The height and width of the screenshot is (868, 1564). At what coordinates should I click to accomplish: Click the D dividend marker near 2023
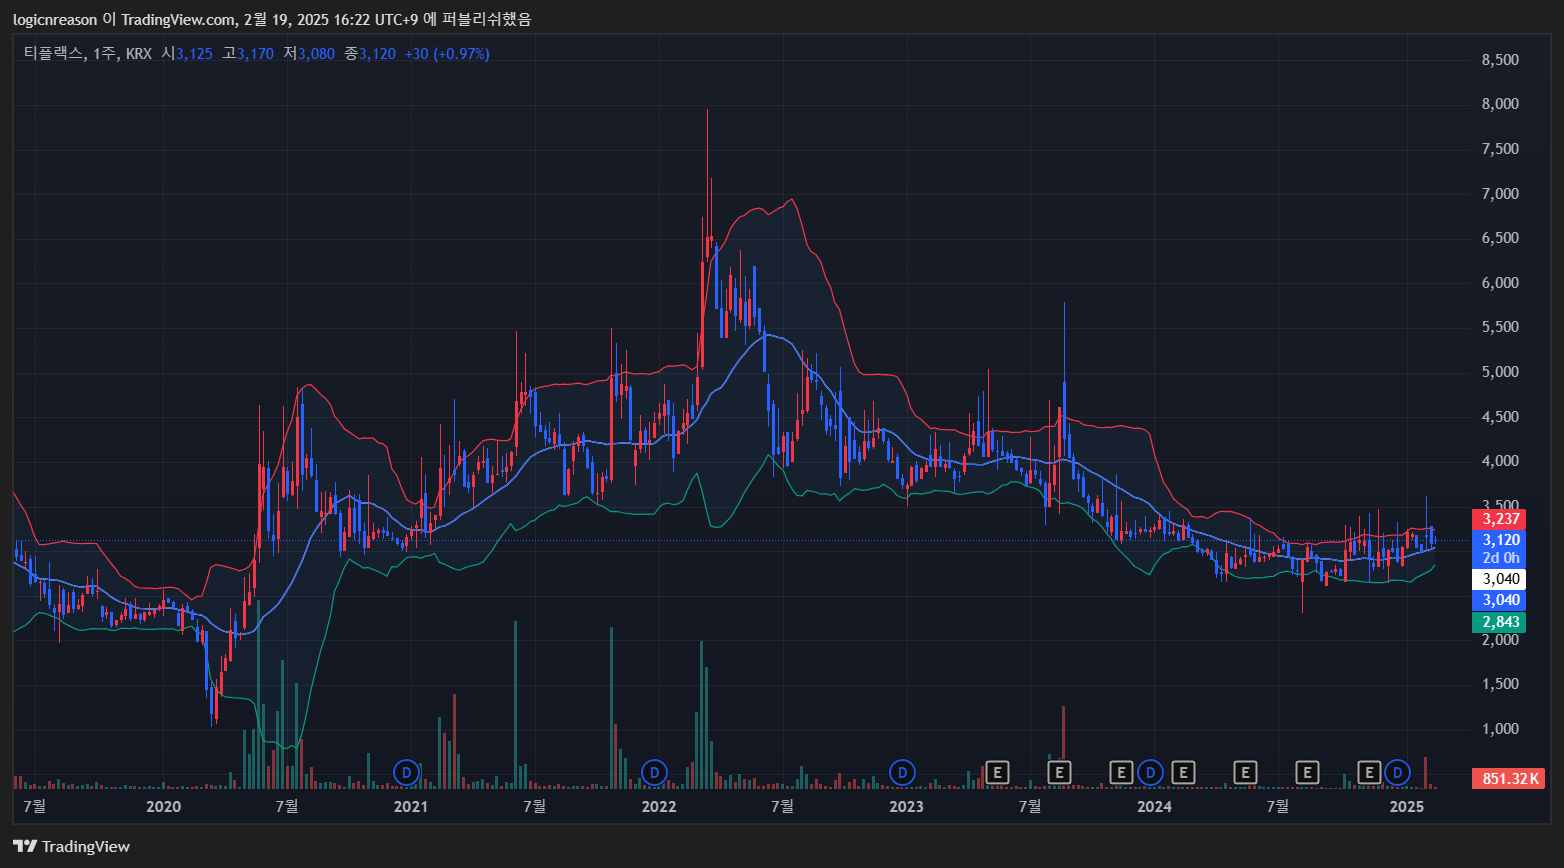pos(903,772)
